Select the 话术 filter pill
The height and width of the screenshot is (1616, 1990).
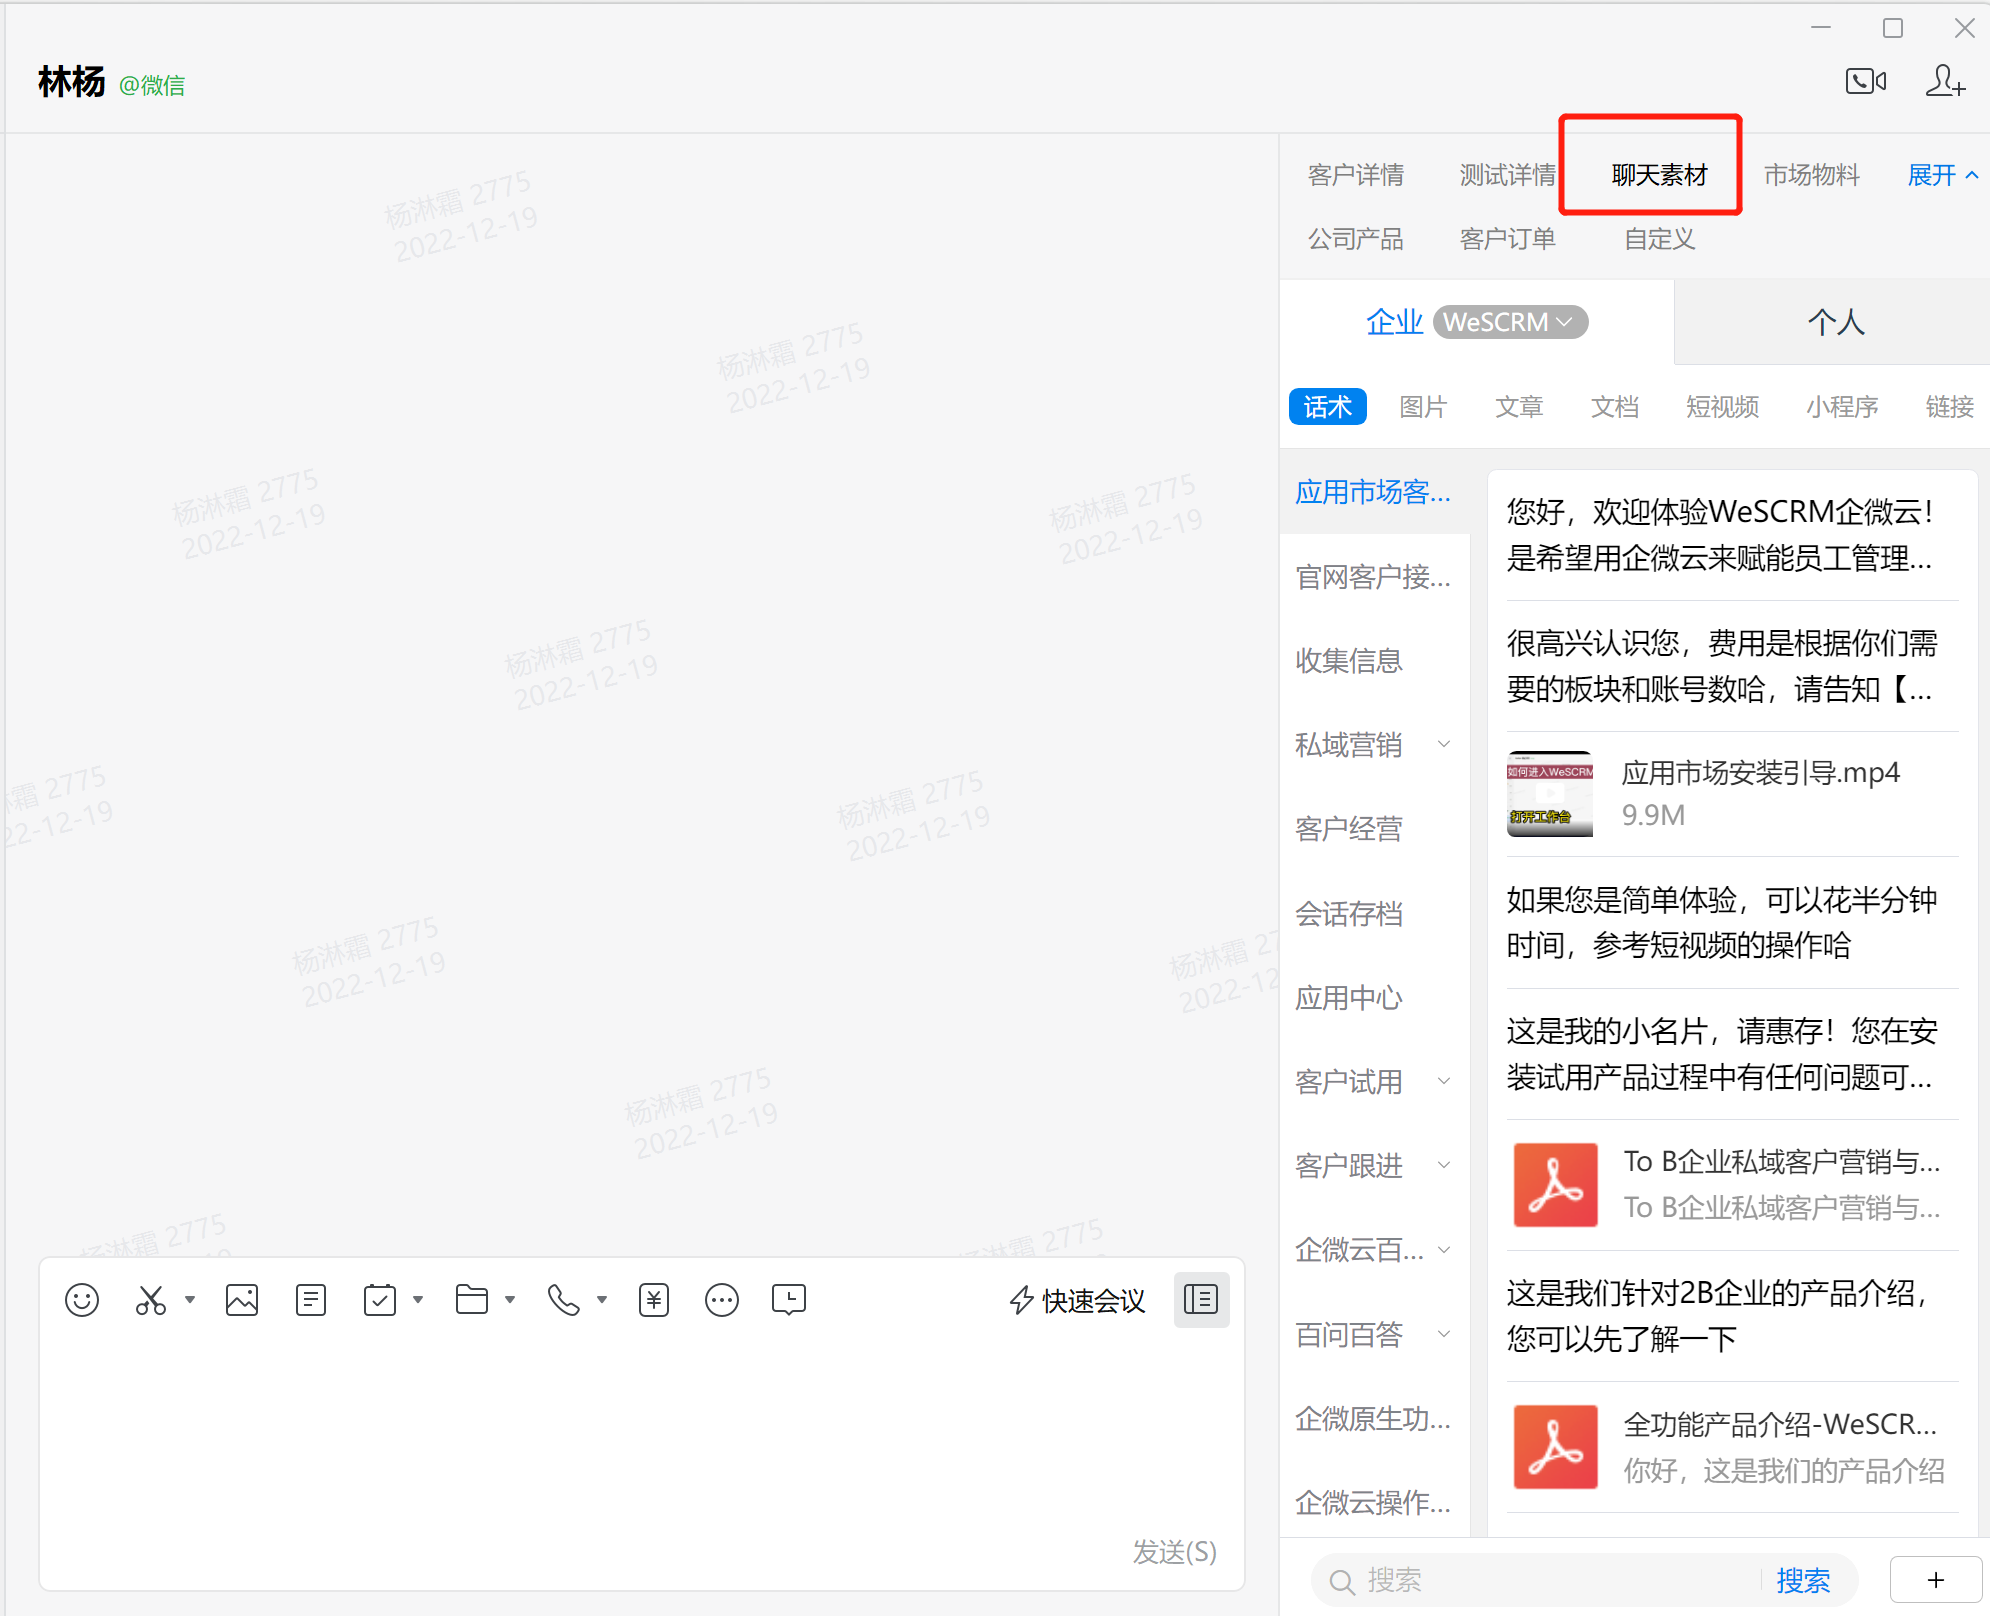tap(1327, 407)
